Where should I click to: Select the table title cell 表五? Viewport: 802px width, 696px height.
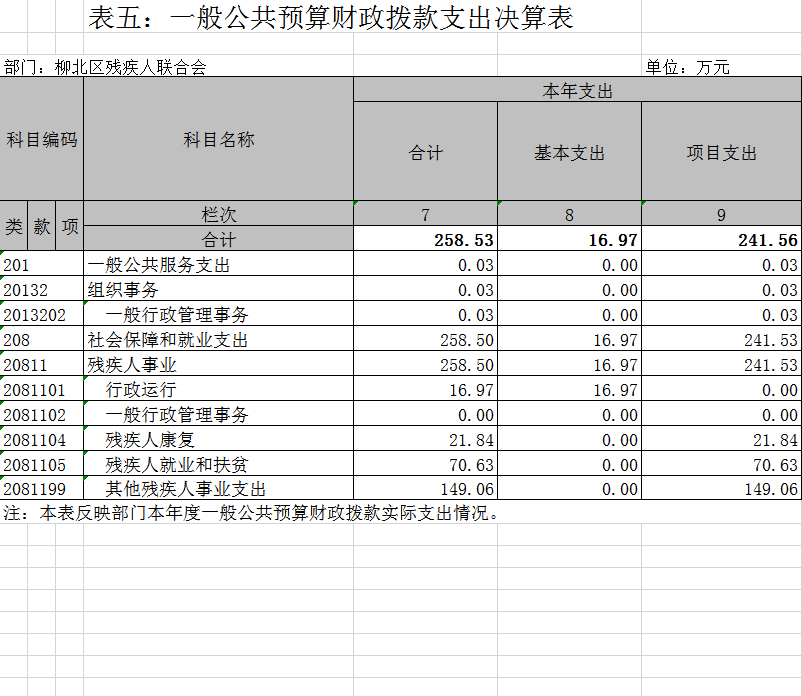click(x=330, y=17)
